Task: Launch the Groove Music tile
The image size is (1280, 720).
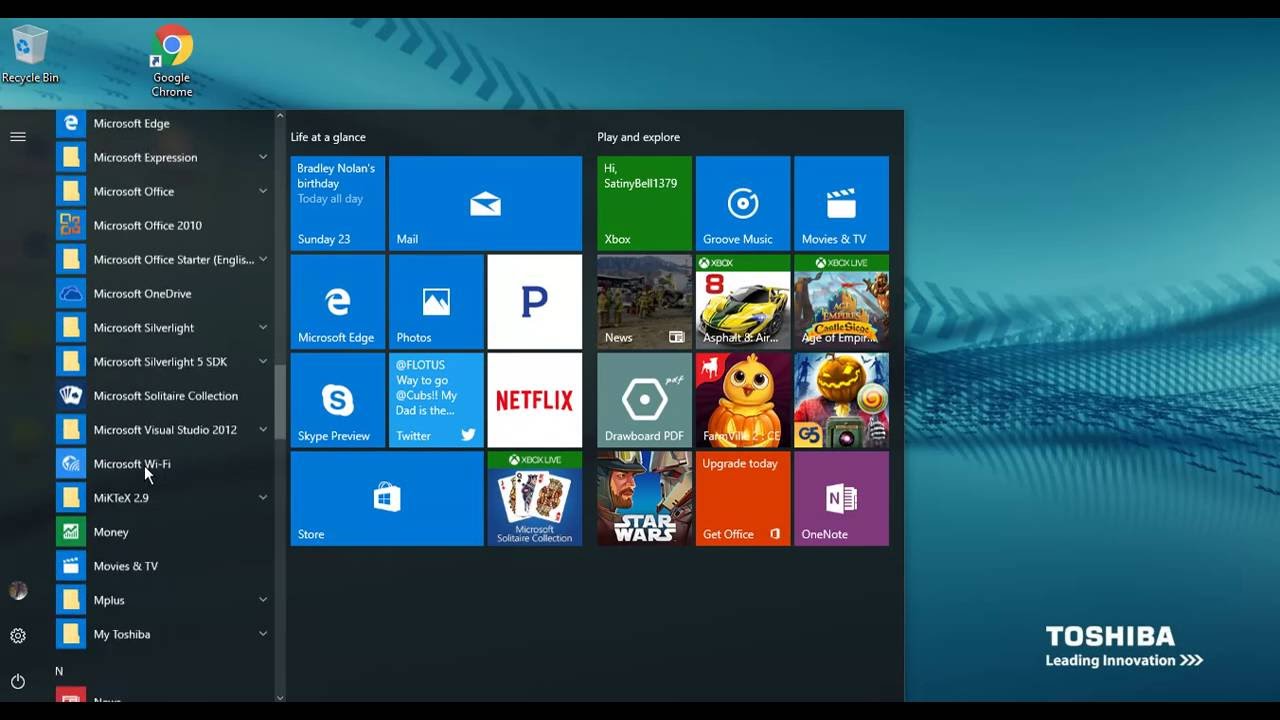Action: point(743,203)
